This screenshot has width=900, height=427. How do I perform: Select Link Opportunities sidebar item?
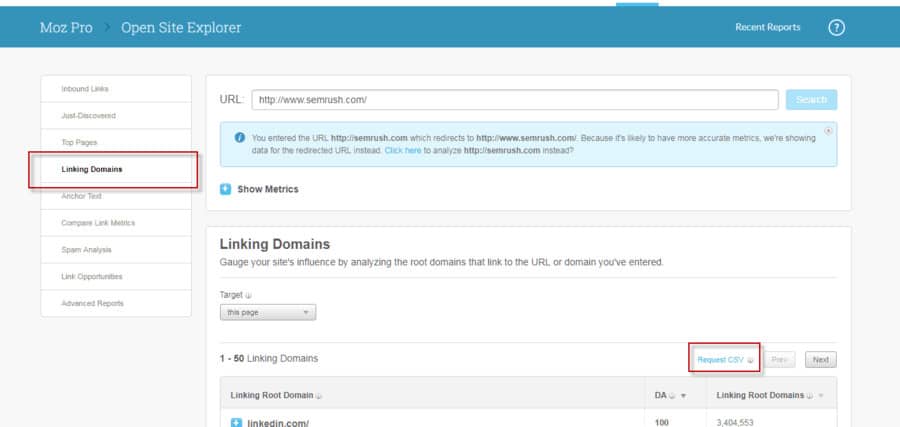coord(92,276)
